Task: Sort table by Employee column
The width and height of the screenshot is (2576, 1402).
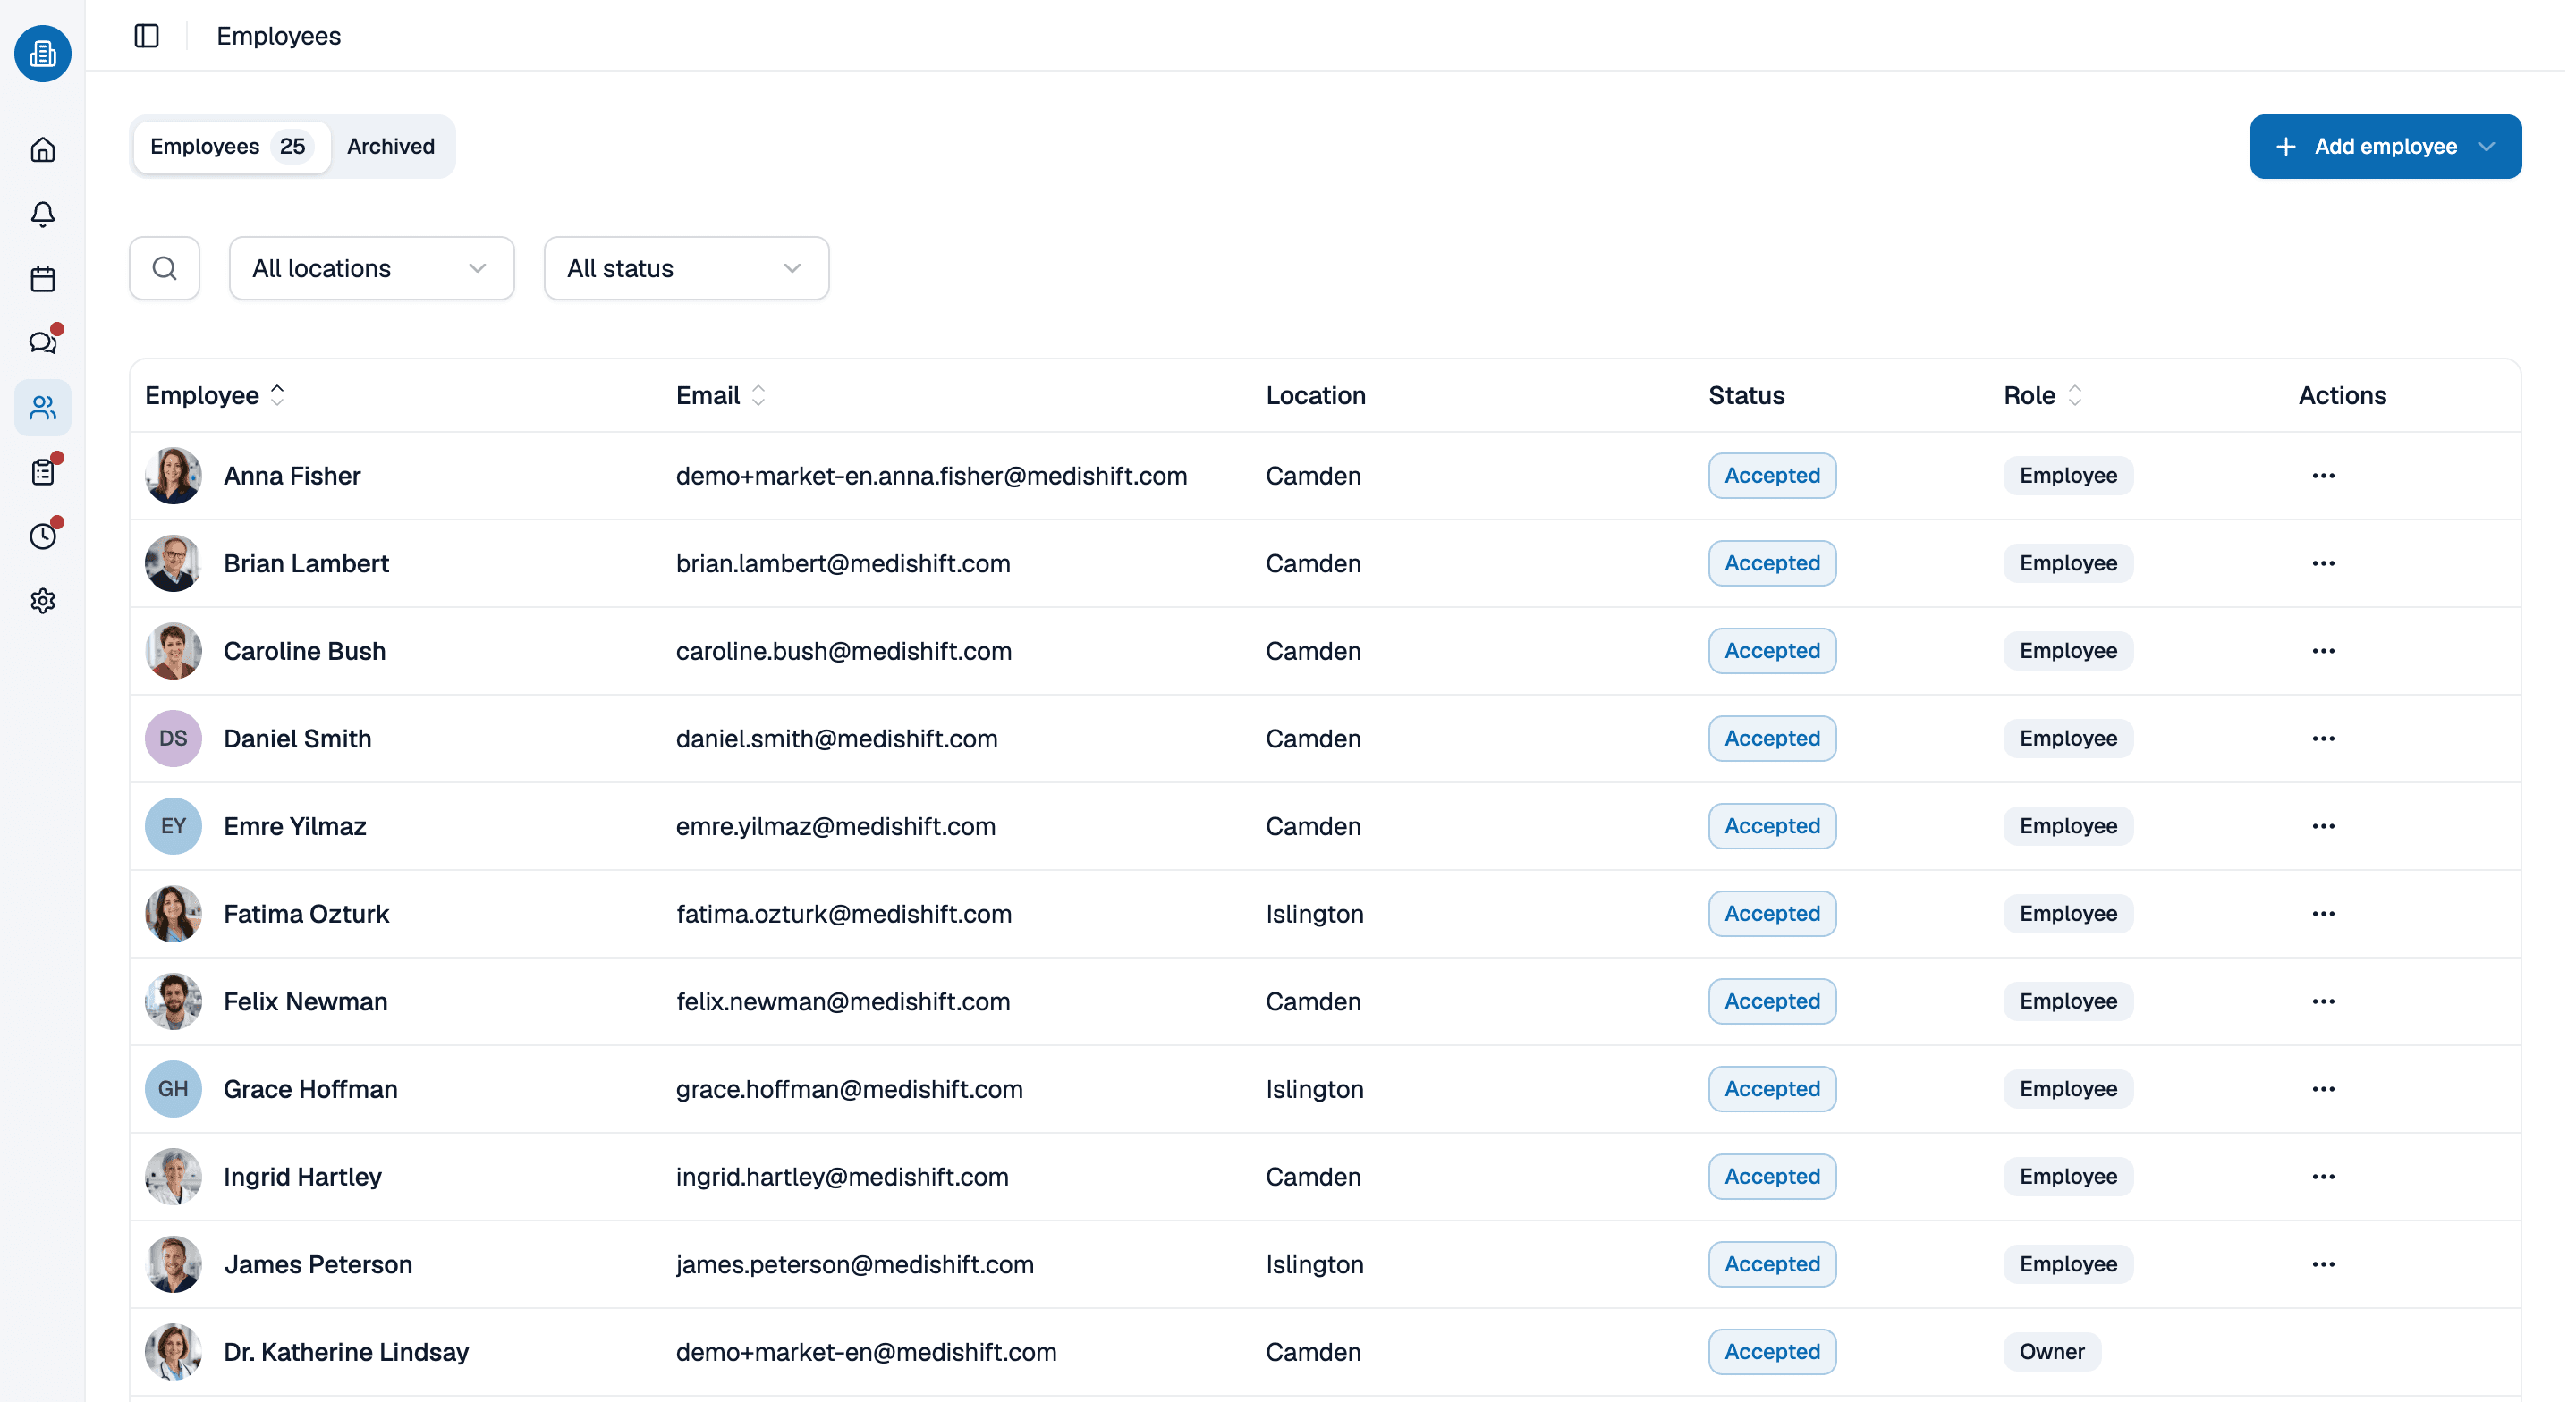Action: [215, 396]
